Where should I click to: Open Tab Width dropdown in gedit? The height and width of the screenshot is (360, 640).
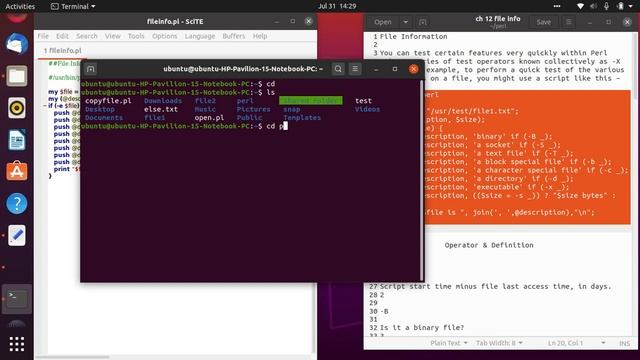[499, 343]
